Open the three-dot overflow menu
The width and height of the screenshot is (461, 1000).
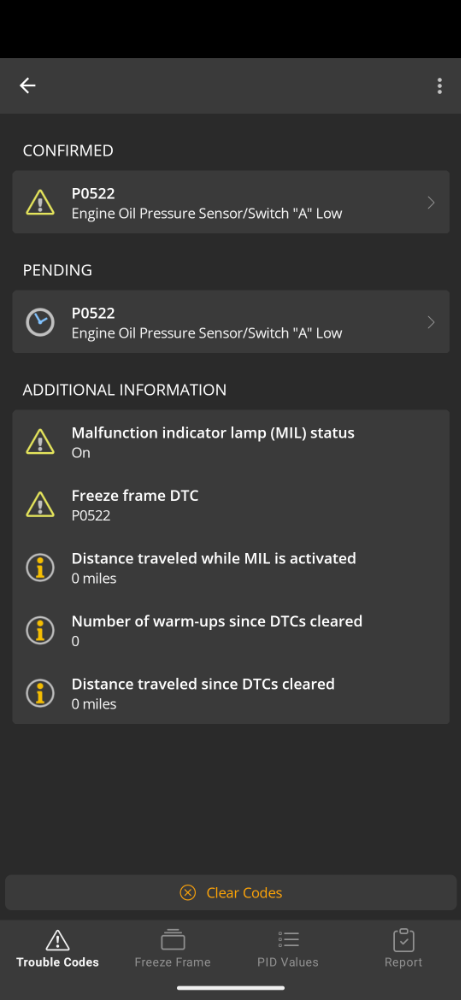tap(439, 86)
